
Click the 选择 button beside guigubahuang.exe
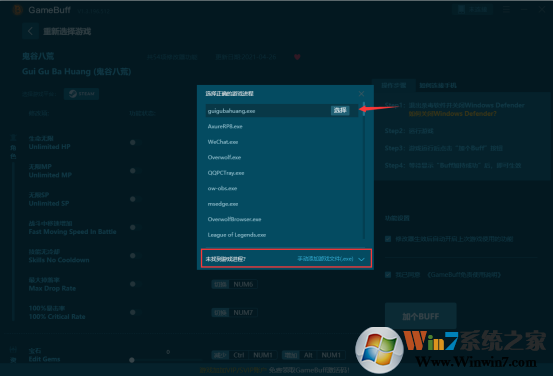(x=340, y=110)
